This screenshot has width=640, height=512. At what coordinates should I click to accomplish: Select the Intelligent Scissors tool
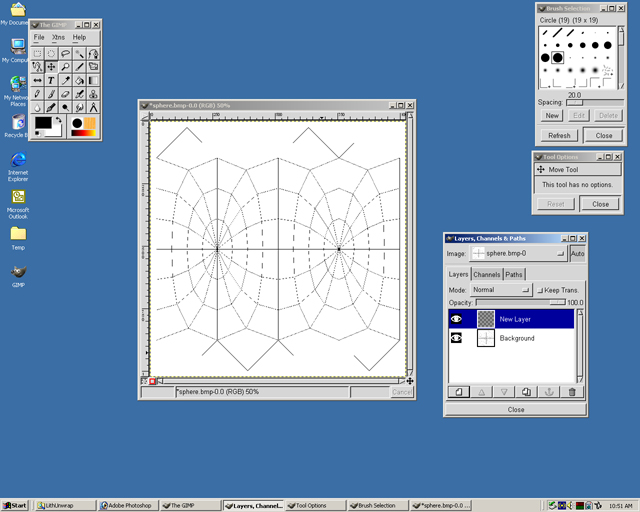coord(37,67)
